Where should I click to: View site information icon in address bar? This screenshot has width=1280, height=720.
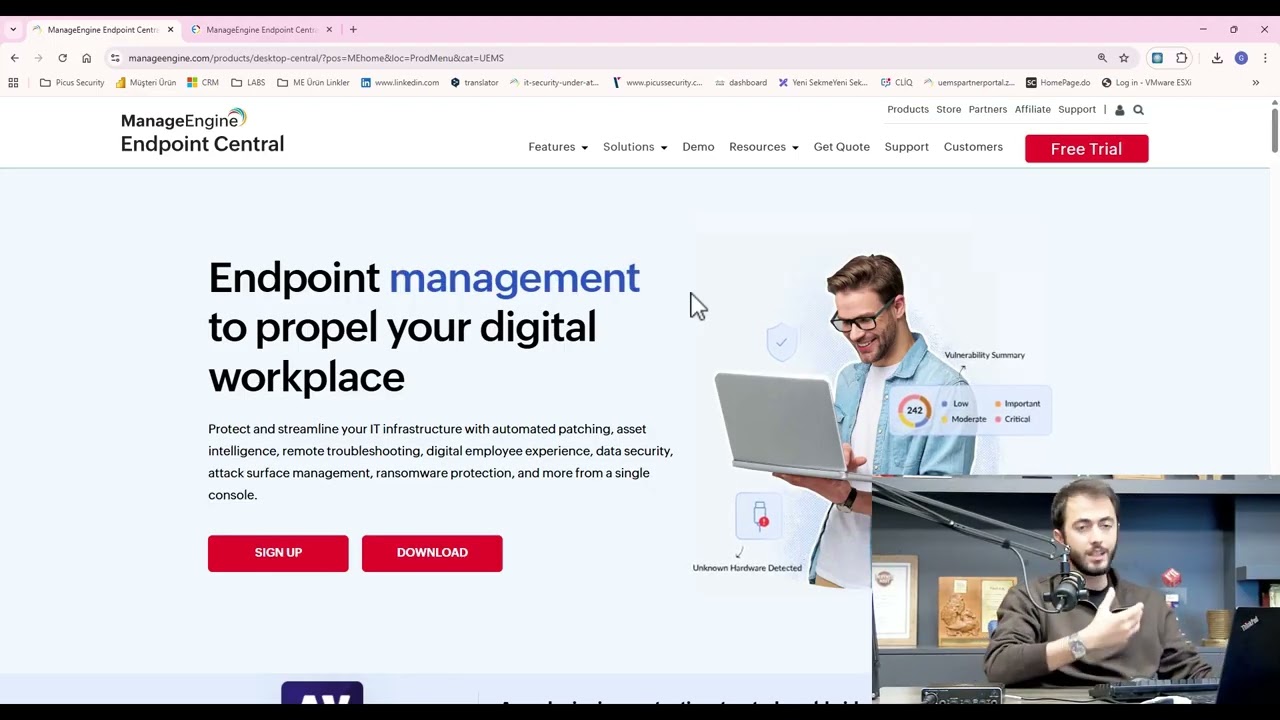[115, 58]
